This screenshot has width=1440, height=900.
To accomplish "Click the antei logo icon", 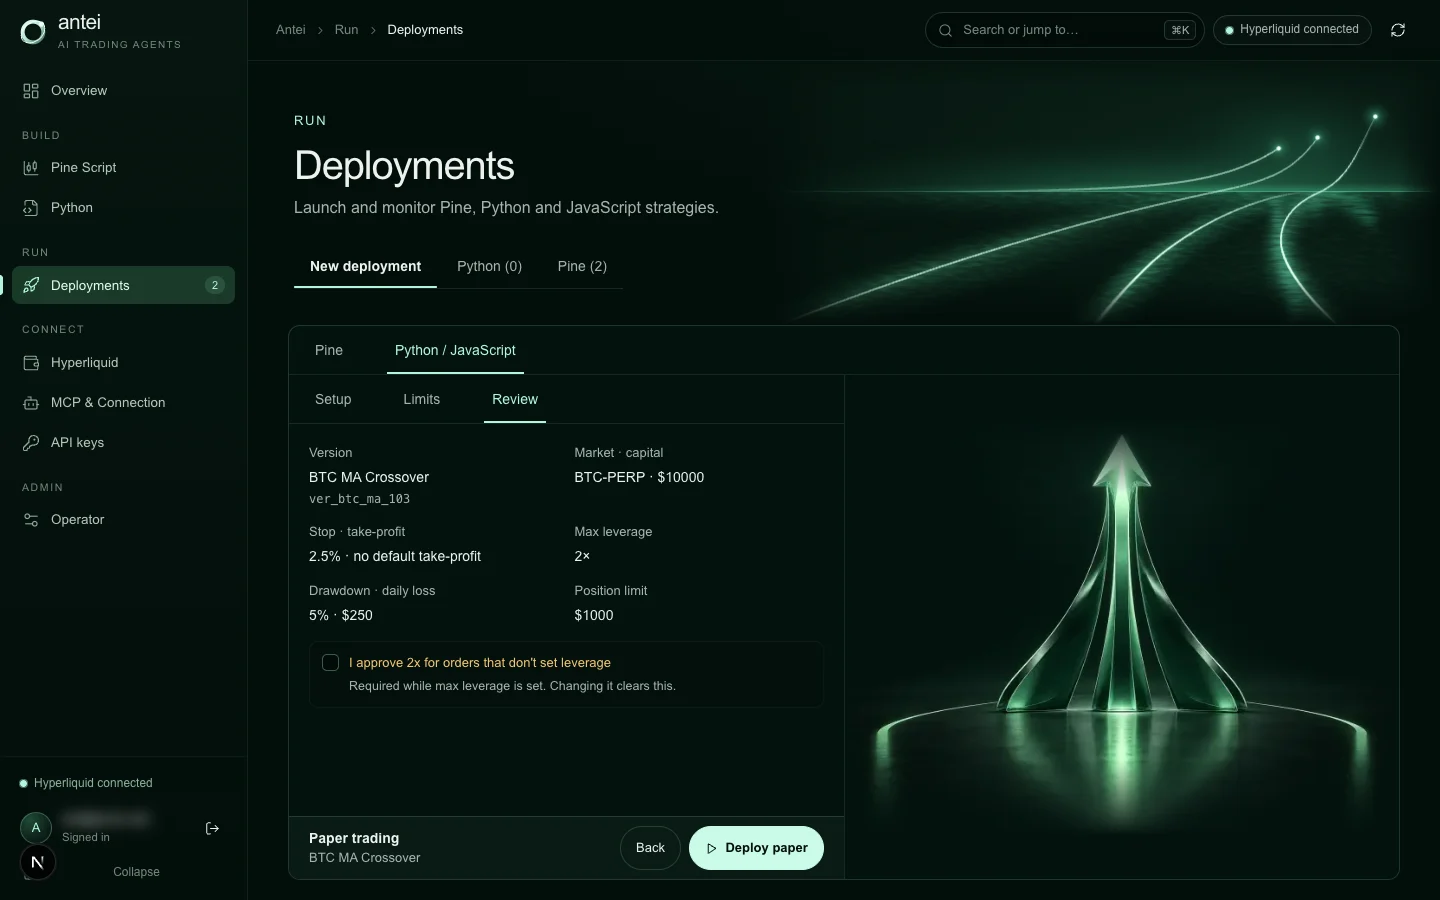I will [33, 32].
